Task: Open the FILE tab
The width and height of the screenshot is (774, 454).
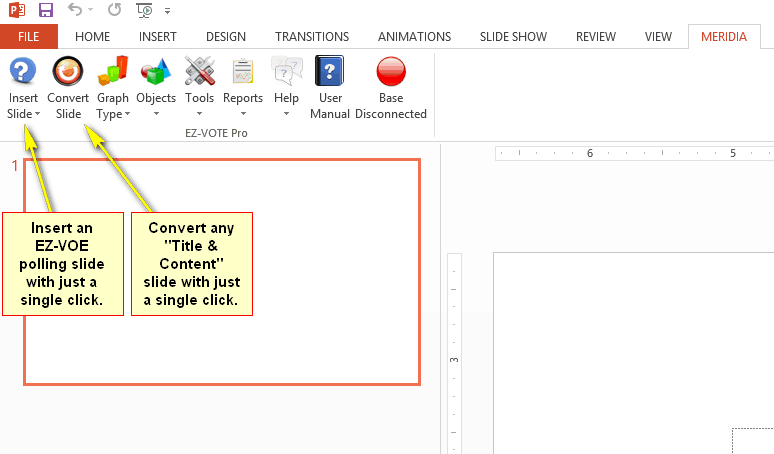Action: (x=29, y=37)
